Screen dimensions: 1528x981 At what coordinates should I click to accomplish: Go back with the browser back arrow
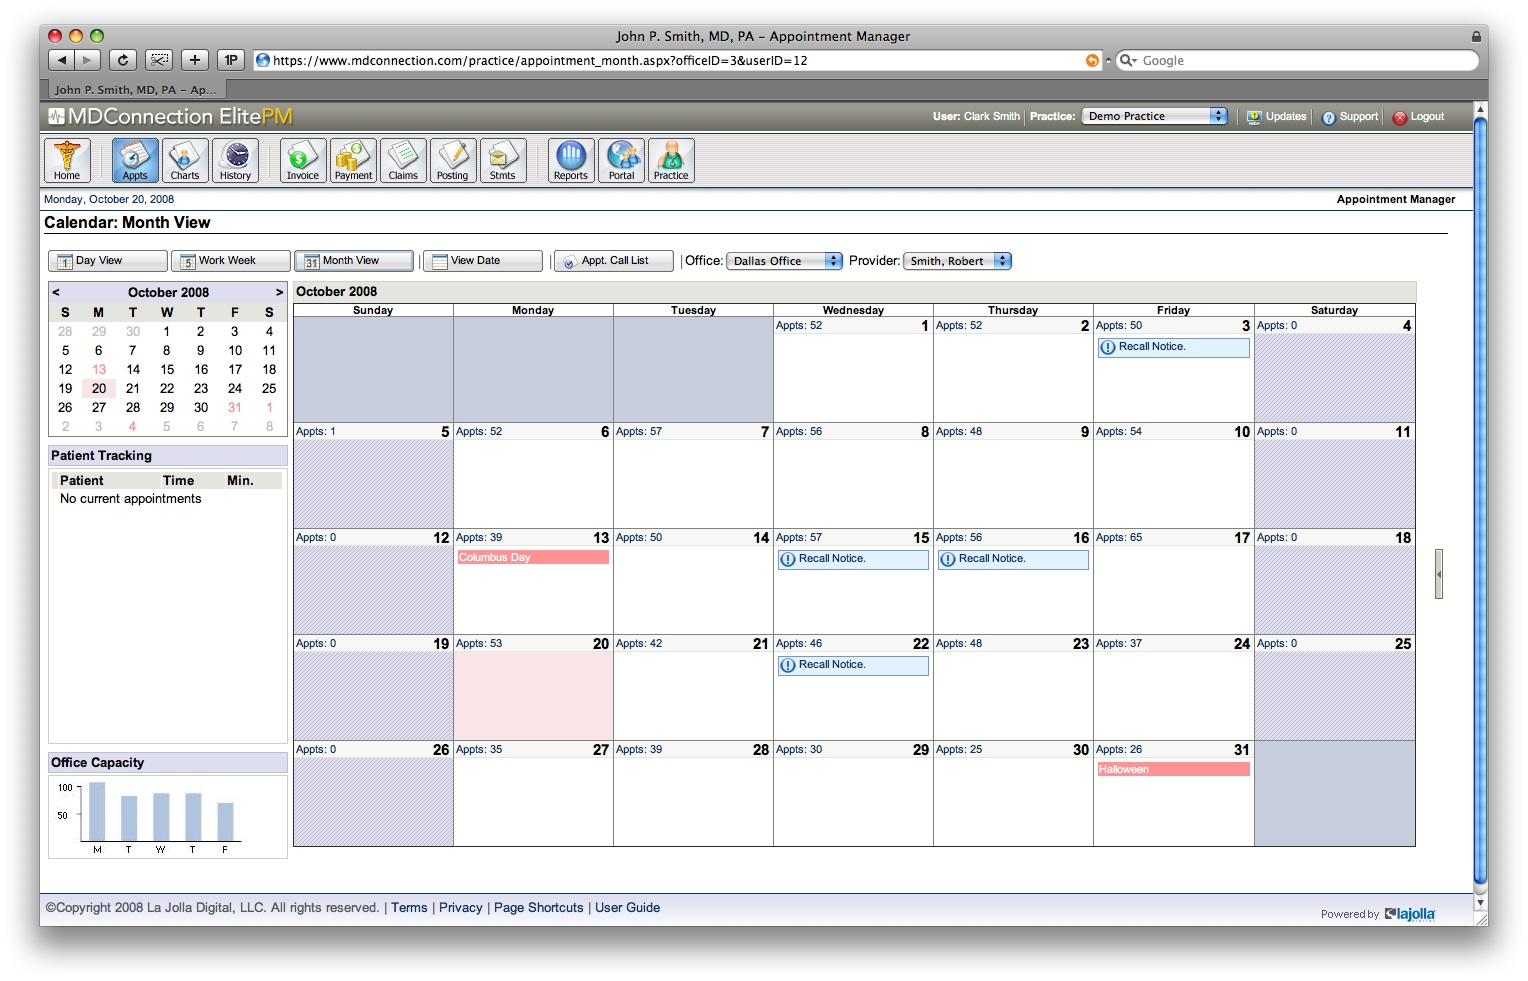pos(62,60)
